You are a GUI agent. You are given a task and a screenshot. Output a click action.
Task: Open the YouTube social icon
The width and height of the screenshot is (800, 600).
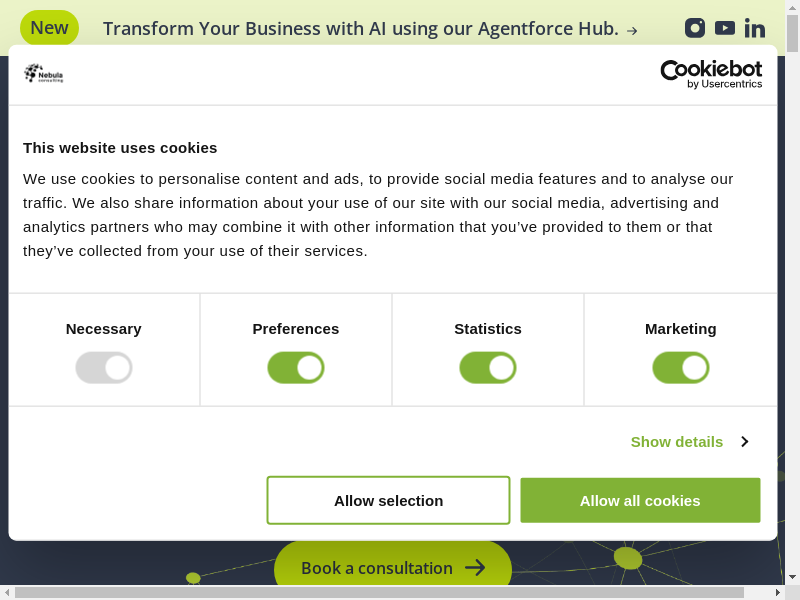pyautogui.click(x=725, y=28)
